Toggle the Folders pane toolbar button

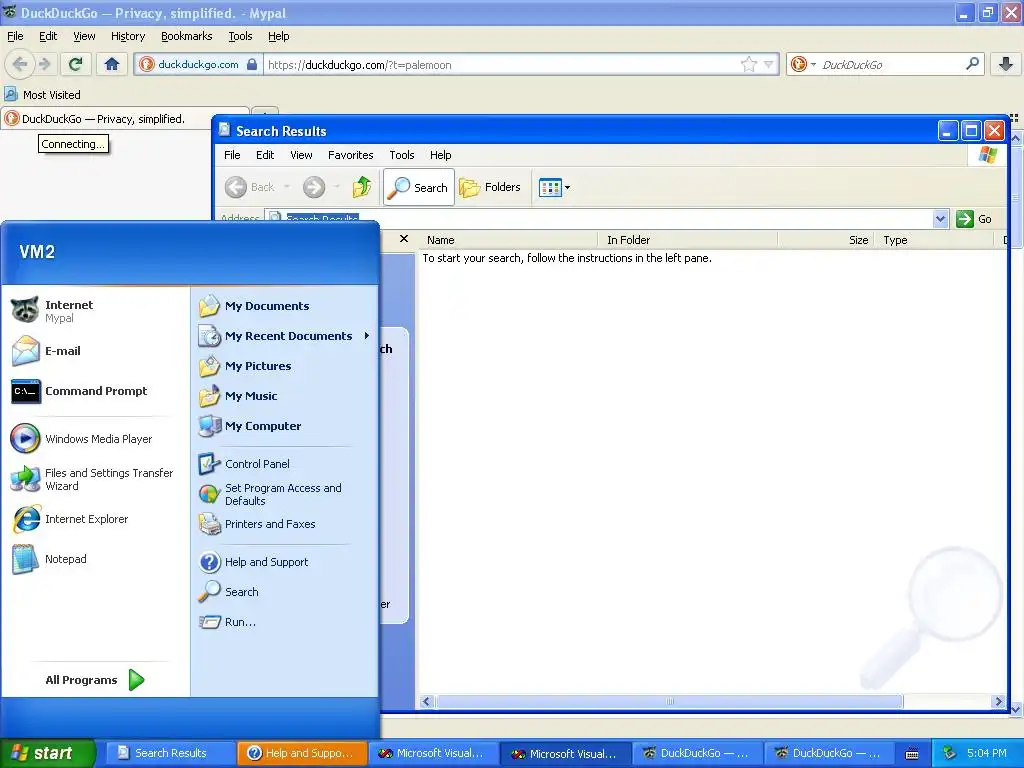490,187
